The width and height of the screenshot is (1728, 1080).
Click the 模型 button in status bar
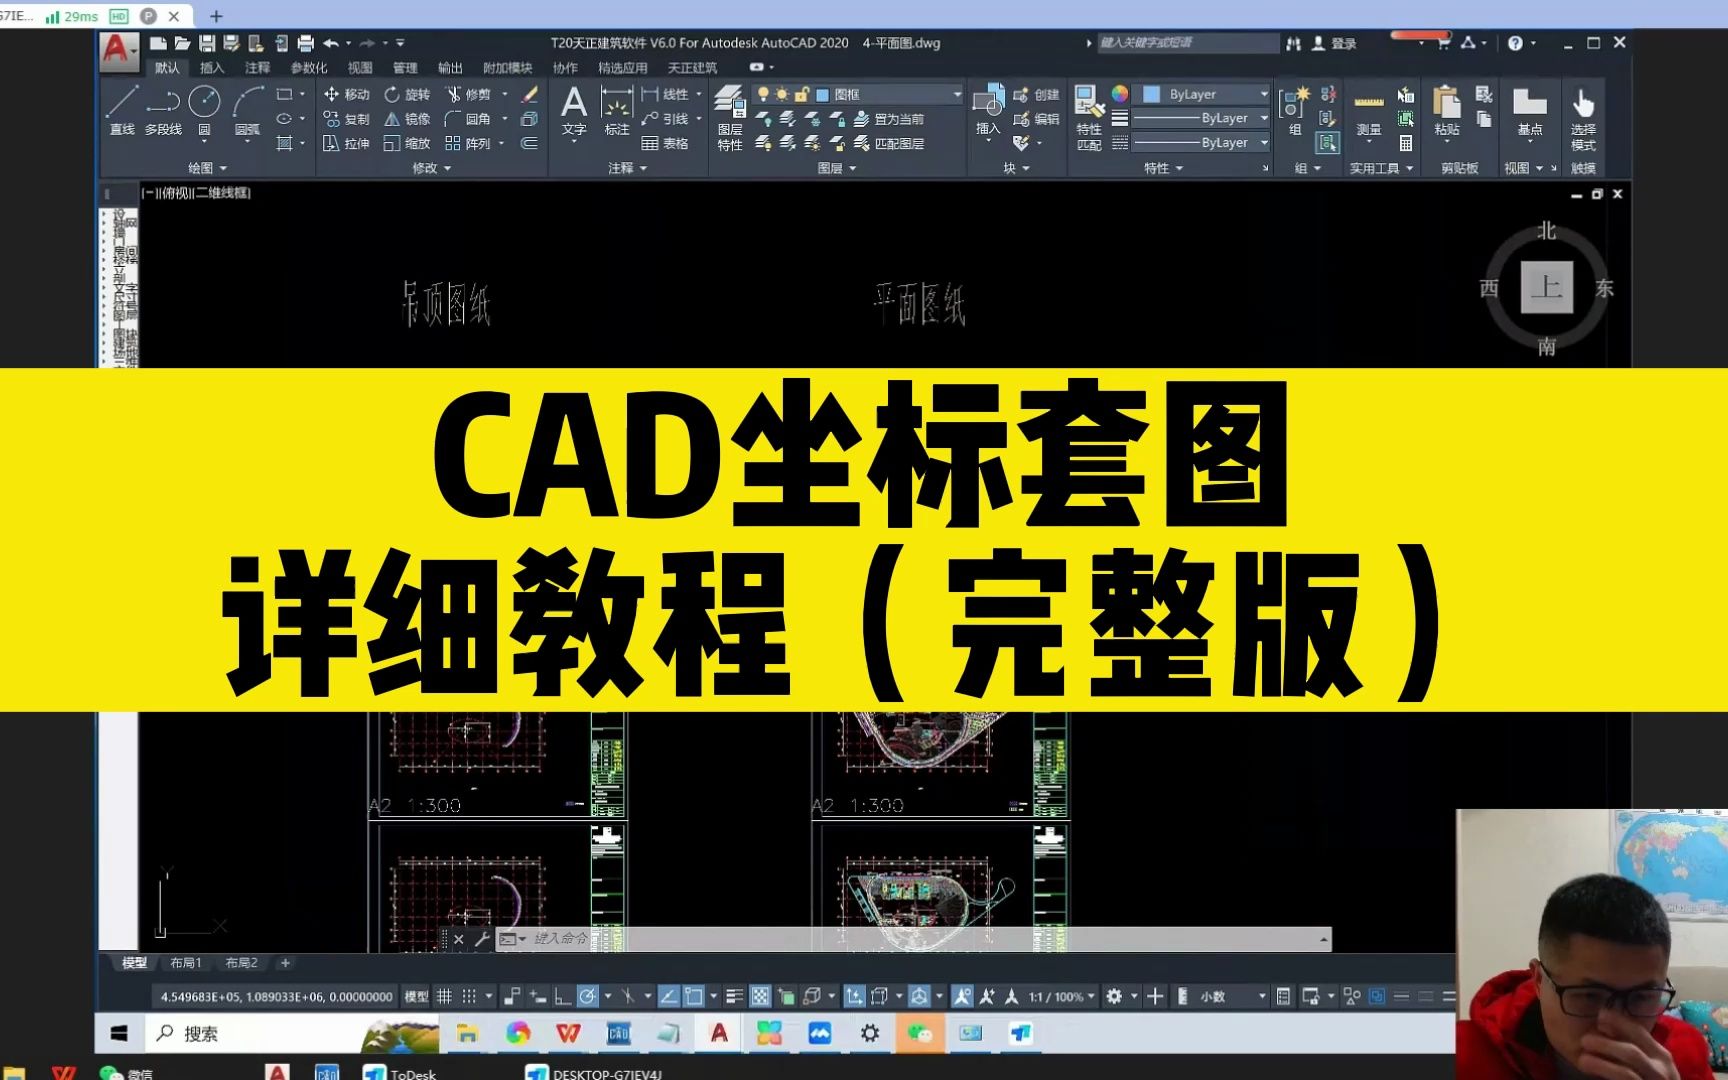[x=416, y=996]
